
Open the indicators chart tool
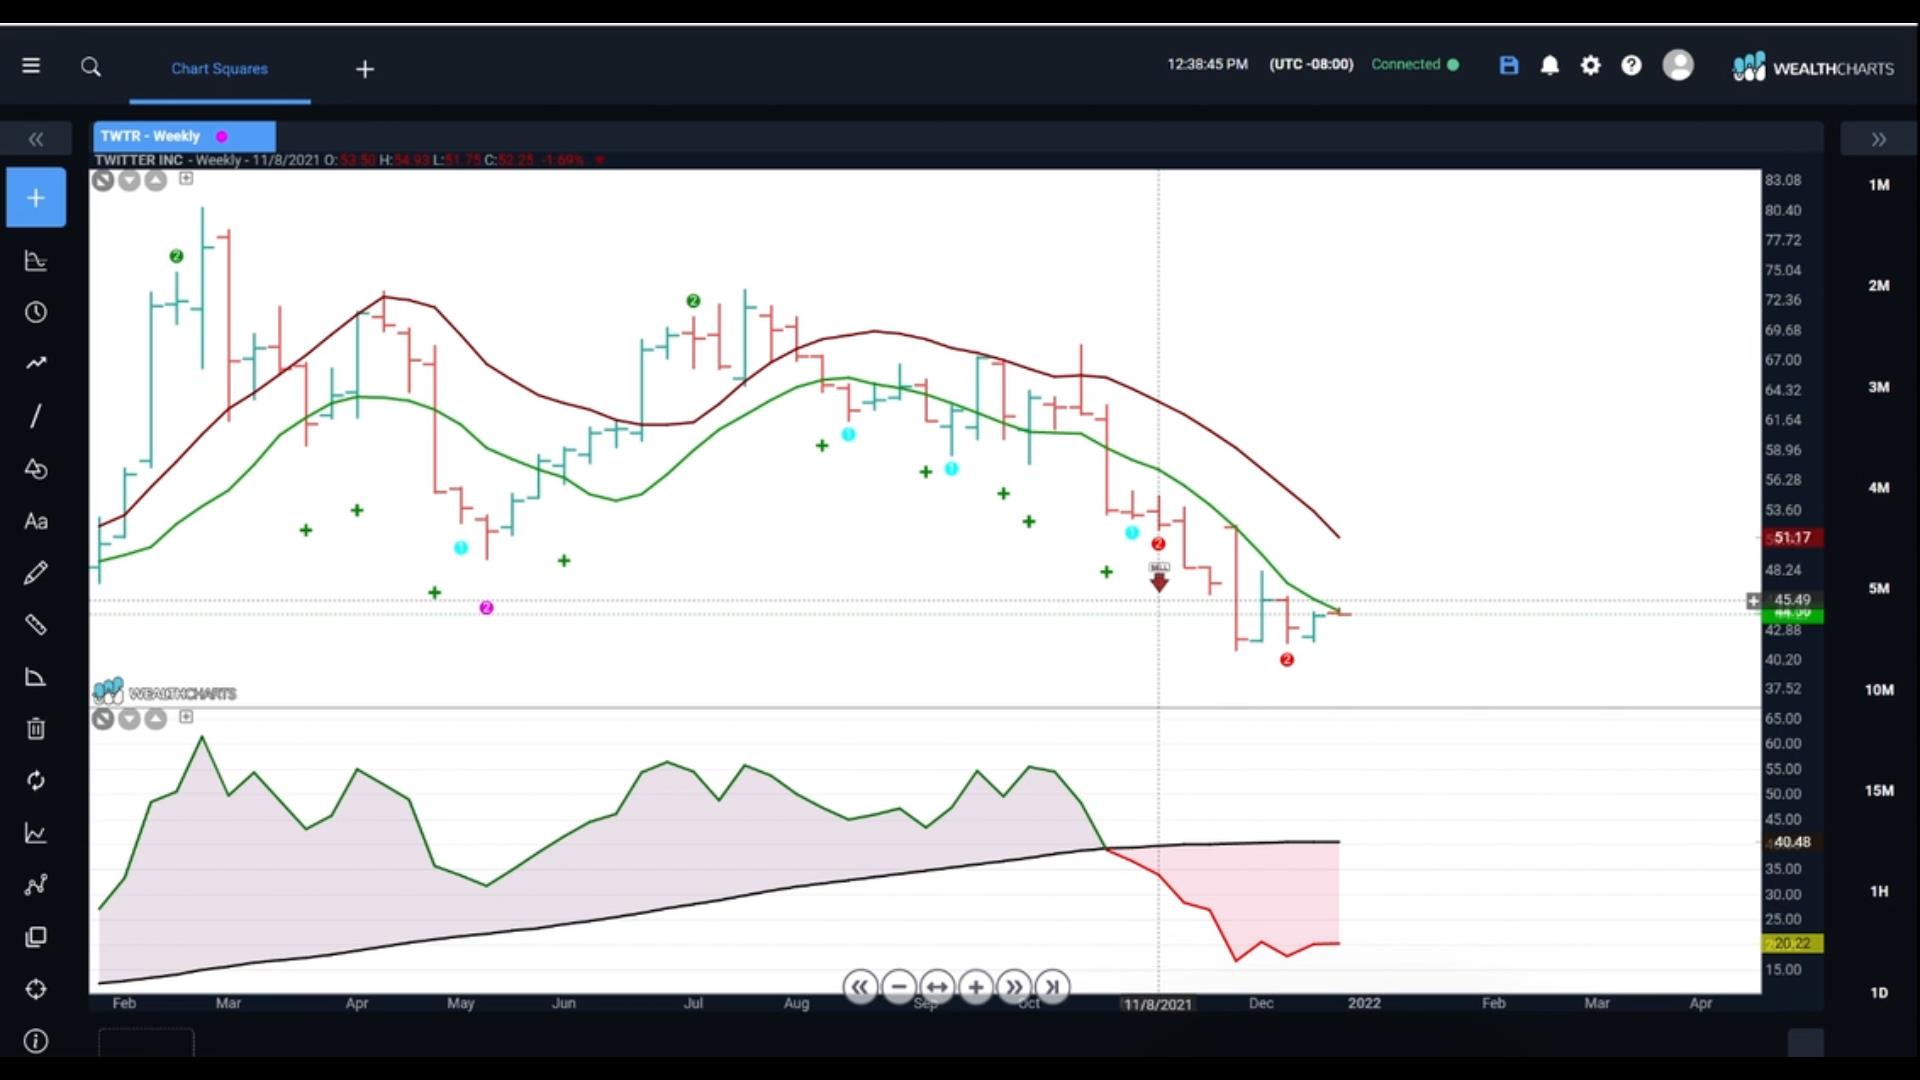click(x=36, y=261)
